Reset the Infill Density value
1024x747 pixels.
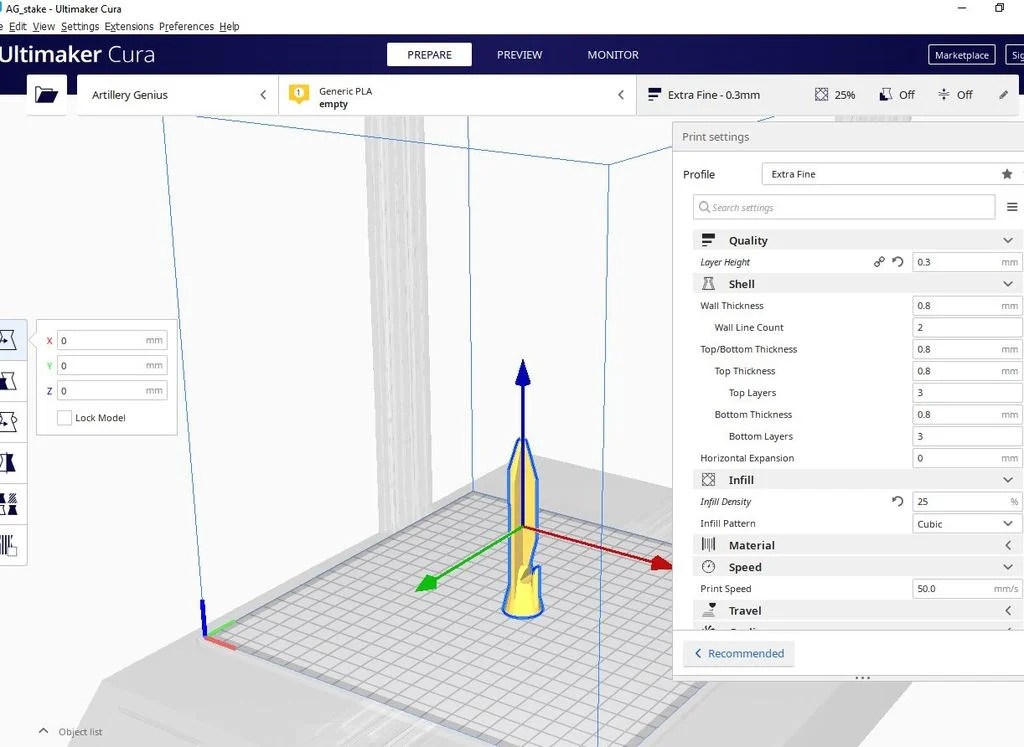pos(898,501)
